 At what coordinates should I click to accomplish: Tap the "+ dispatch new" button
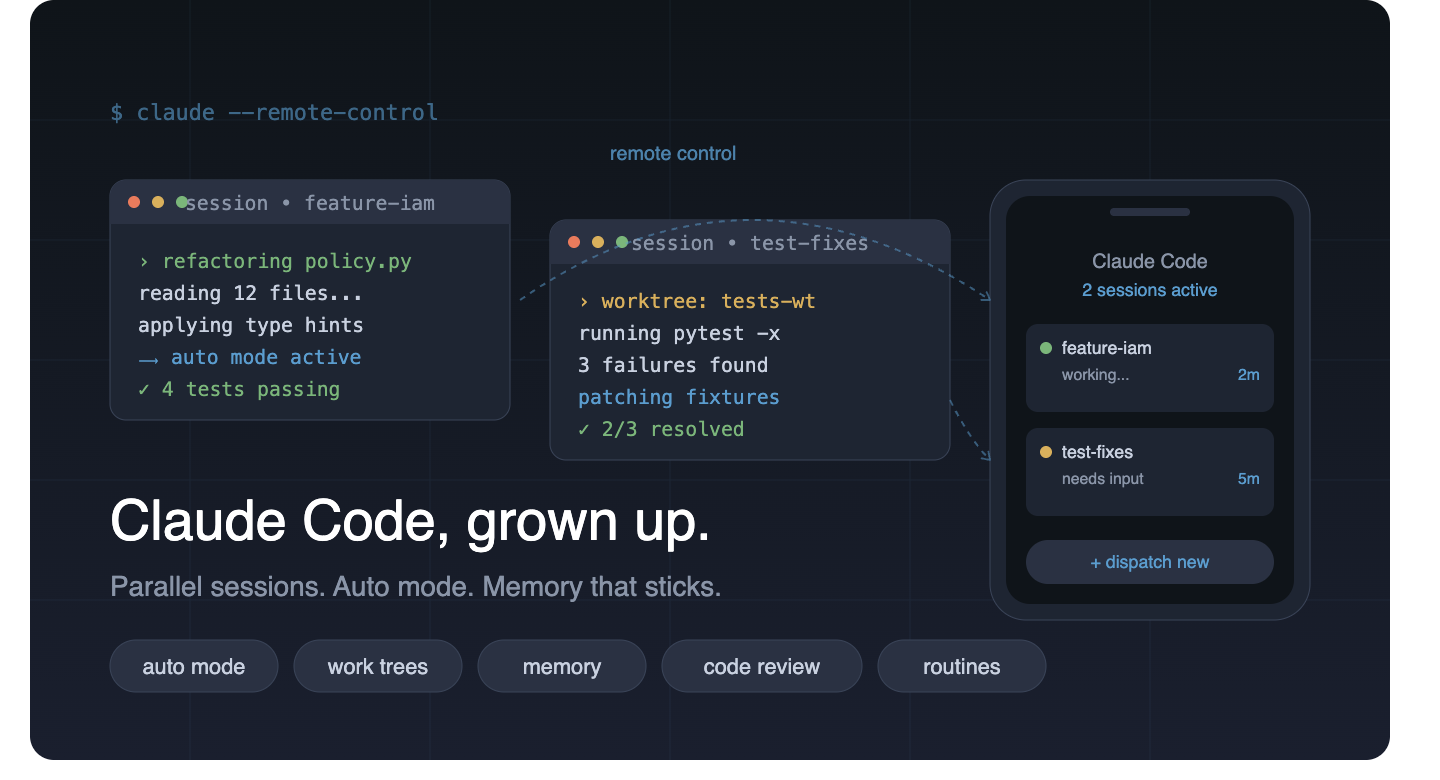pyautogui.click(x=1150, y=562)
